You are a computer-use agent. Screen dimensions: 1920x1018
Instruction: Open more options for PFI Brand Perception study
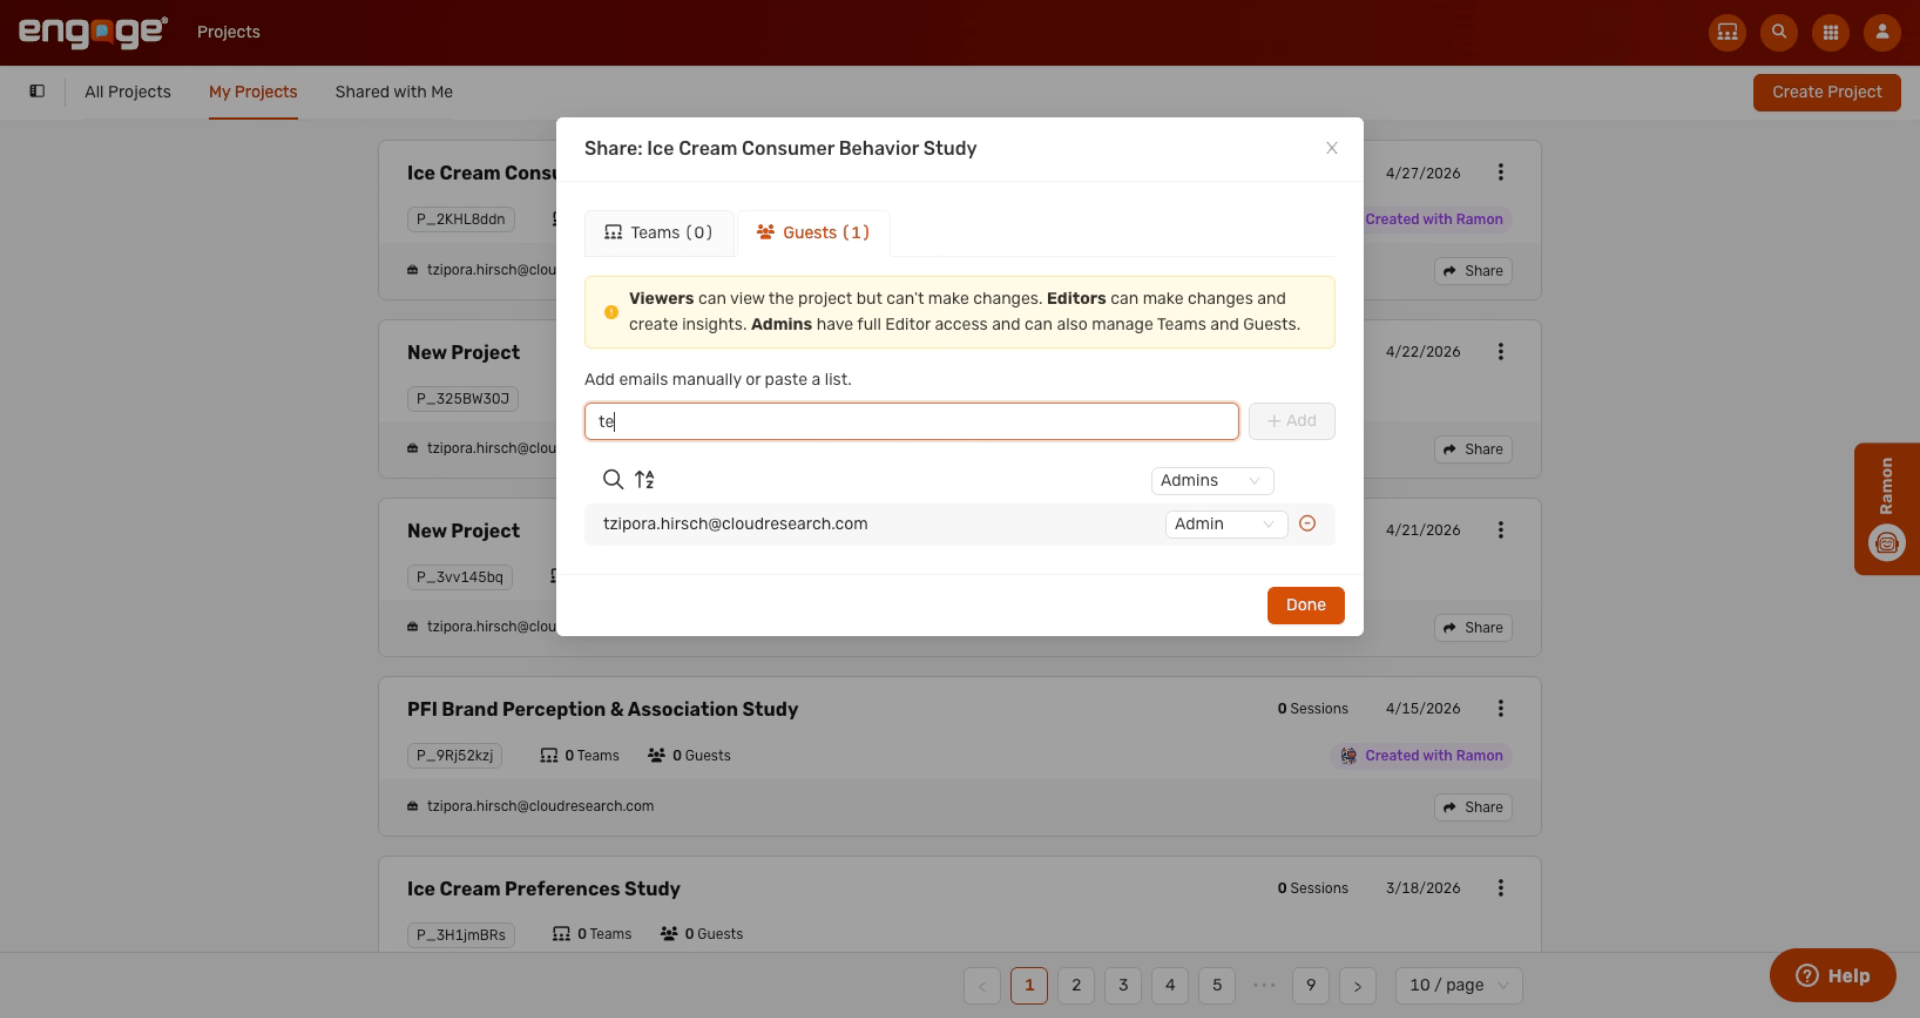[1500, 708]
